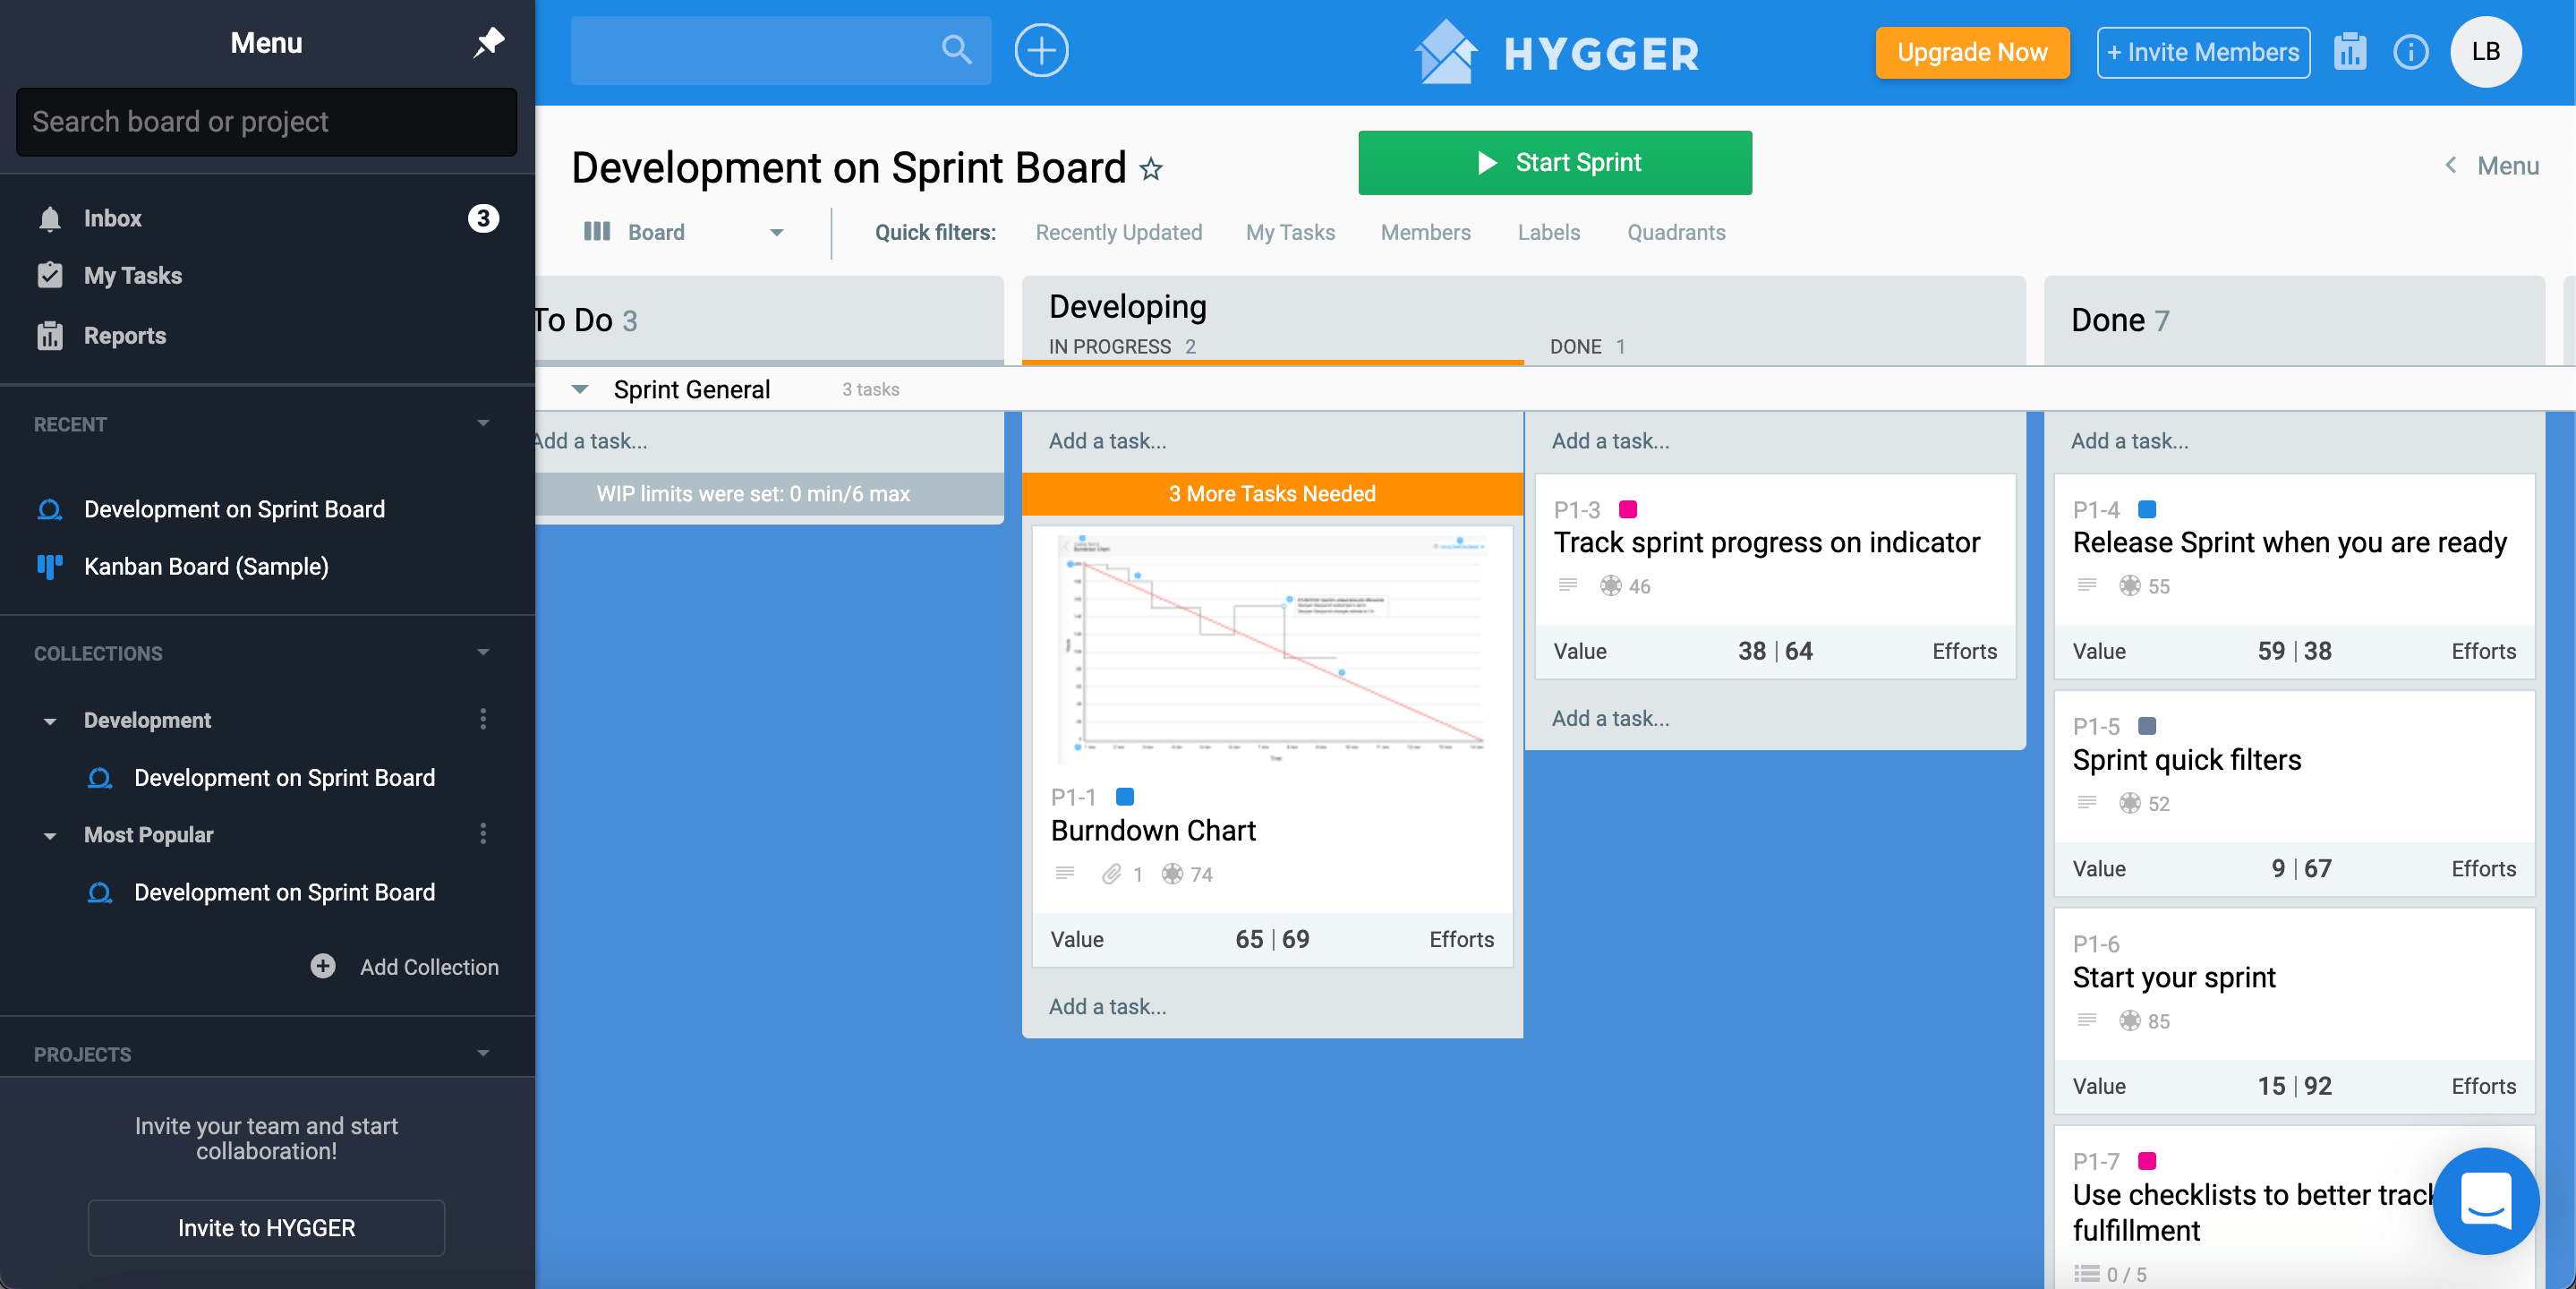This screenshot has width=2576, height=1289.
Task: Collapse the Sprint General swimlane
Action: coord(579,389)
